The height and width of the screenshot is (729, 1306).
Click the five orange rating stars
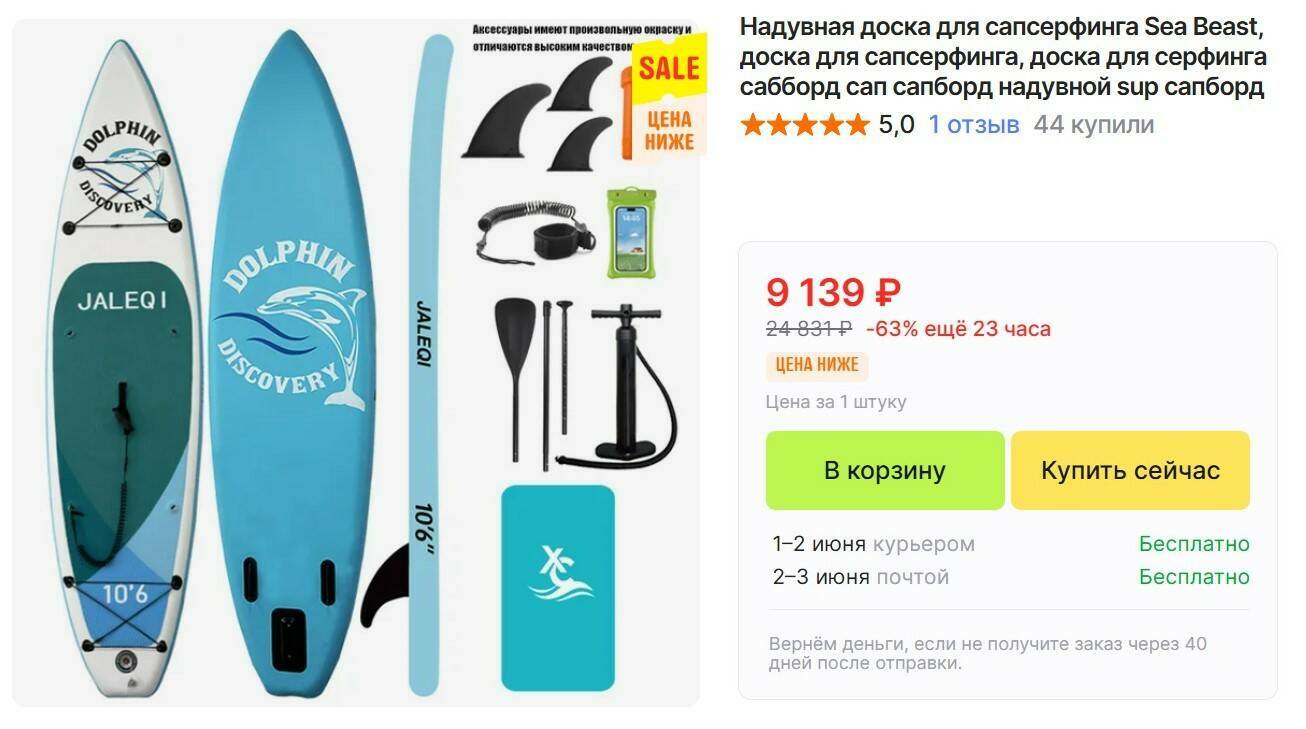pos(805,125)
